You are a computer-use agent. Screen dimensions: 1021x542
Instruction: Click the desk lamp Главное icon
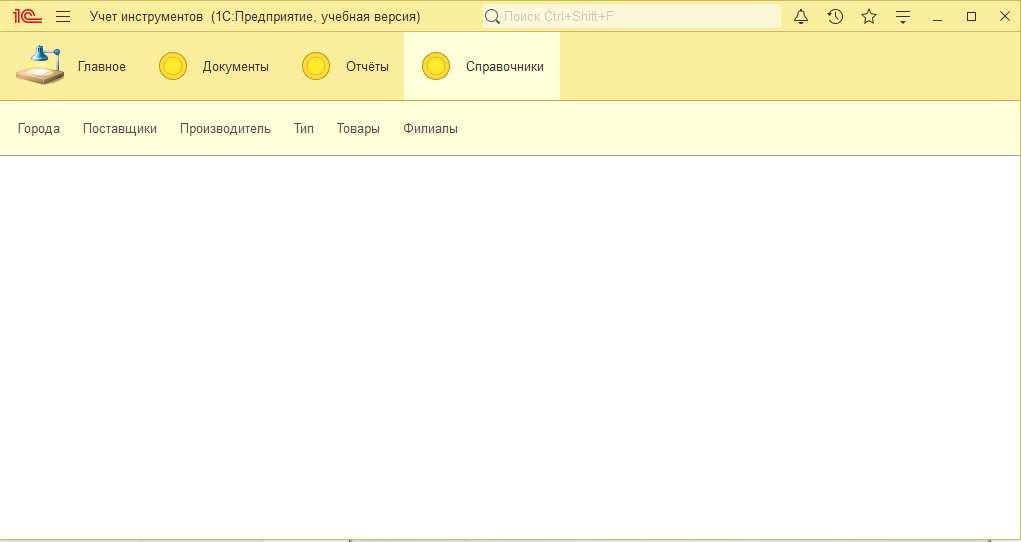point(40,66)
